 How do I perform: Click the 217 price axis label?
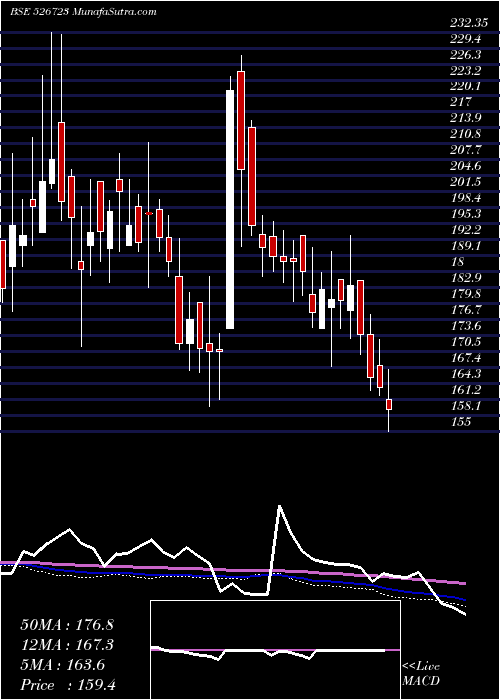(461, 102)
